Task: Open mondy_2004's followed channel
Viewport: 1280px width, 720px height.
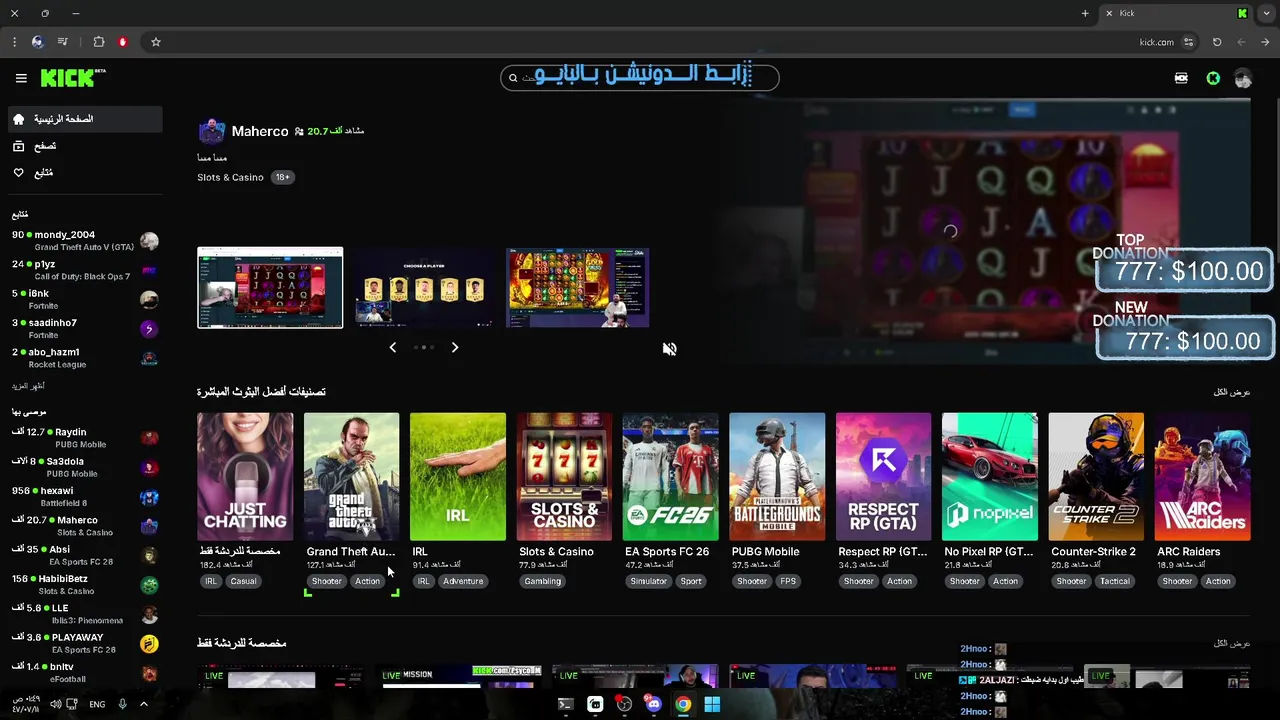Action: (84, 241)
